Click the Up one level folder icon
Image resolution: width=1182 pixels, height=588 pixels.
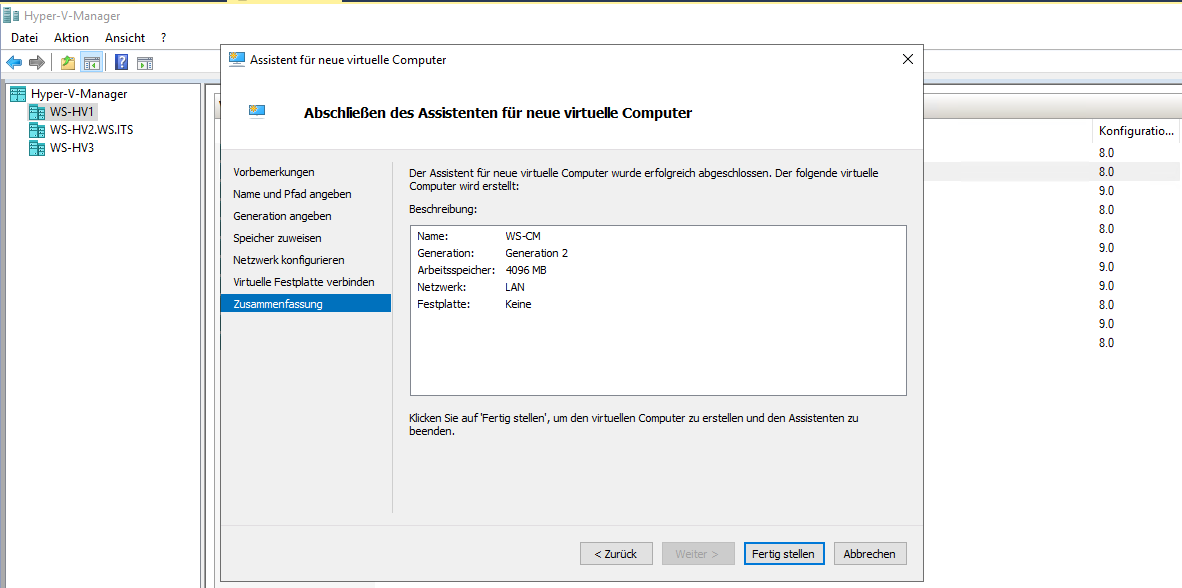point(68,63)
